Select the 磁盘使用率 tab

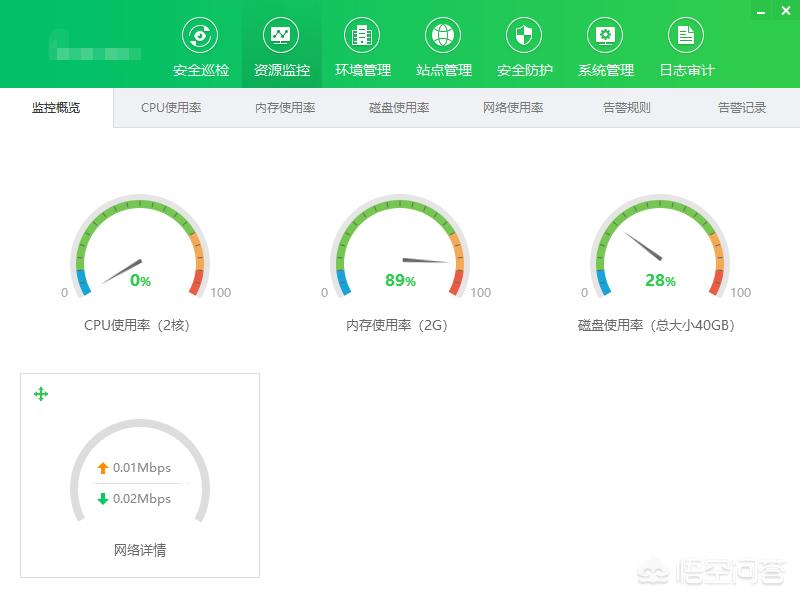399,108
